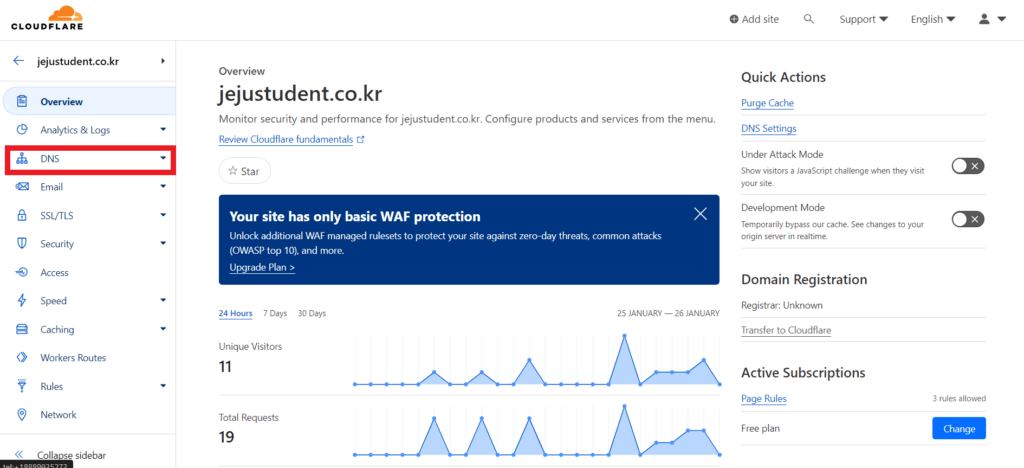
Task: Switch to the 30 Days tab
Action: 312,313
